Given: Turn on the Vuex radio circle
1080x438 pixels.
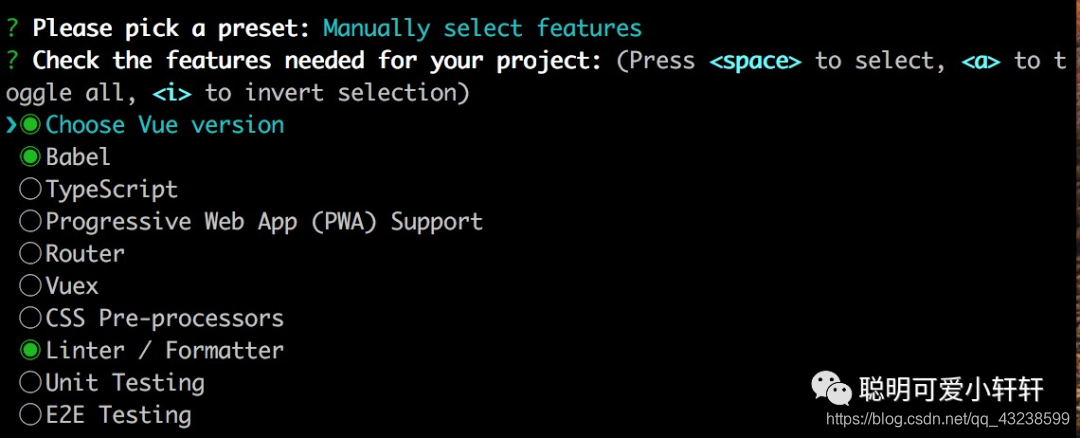Looking at the screenshot, I should pyautogui.click(x=30, y=285).
